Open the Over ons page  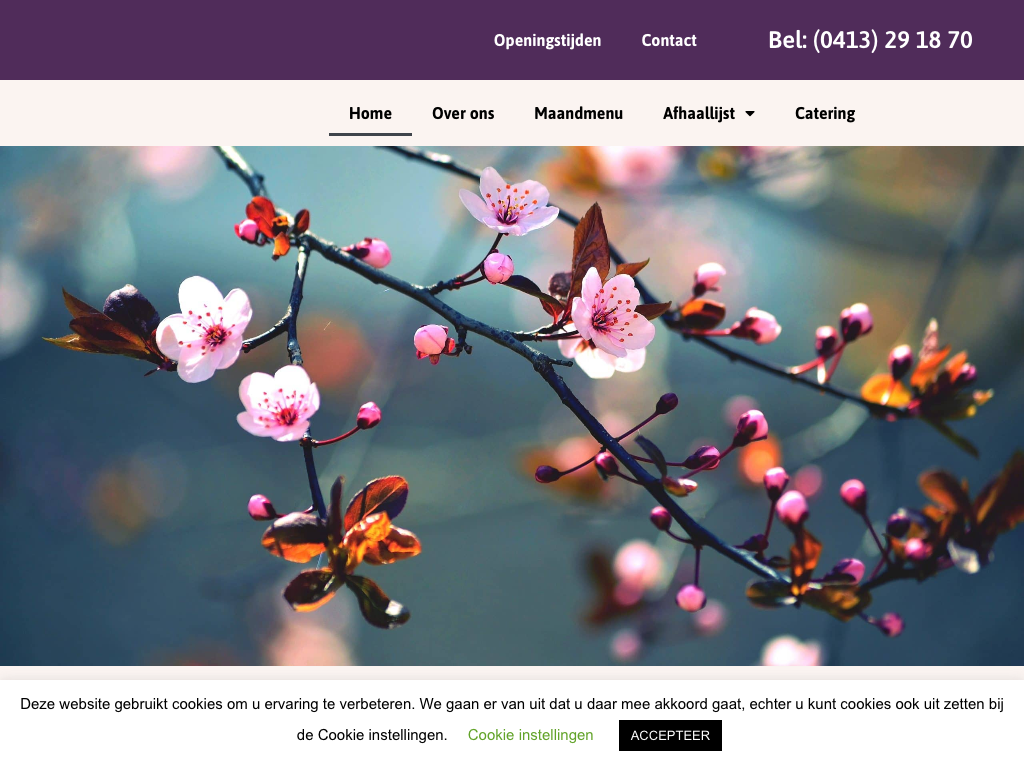(463, 114)
